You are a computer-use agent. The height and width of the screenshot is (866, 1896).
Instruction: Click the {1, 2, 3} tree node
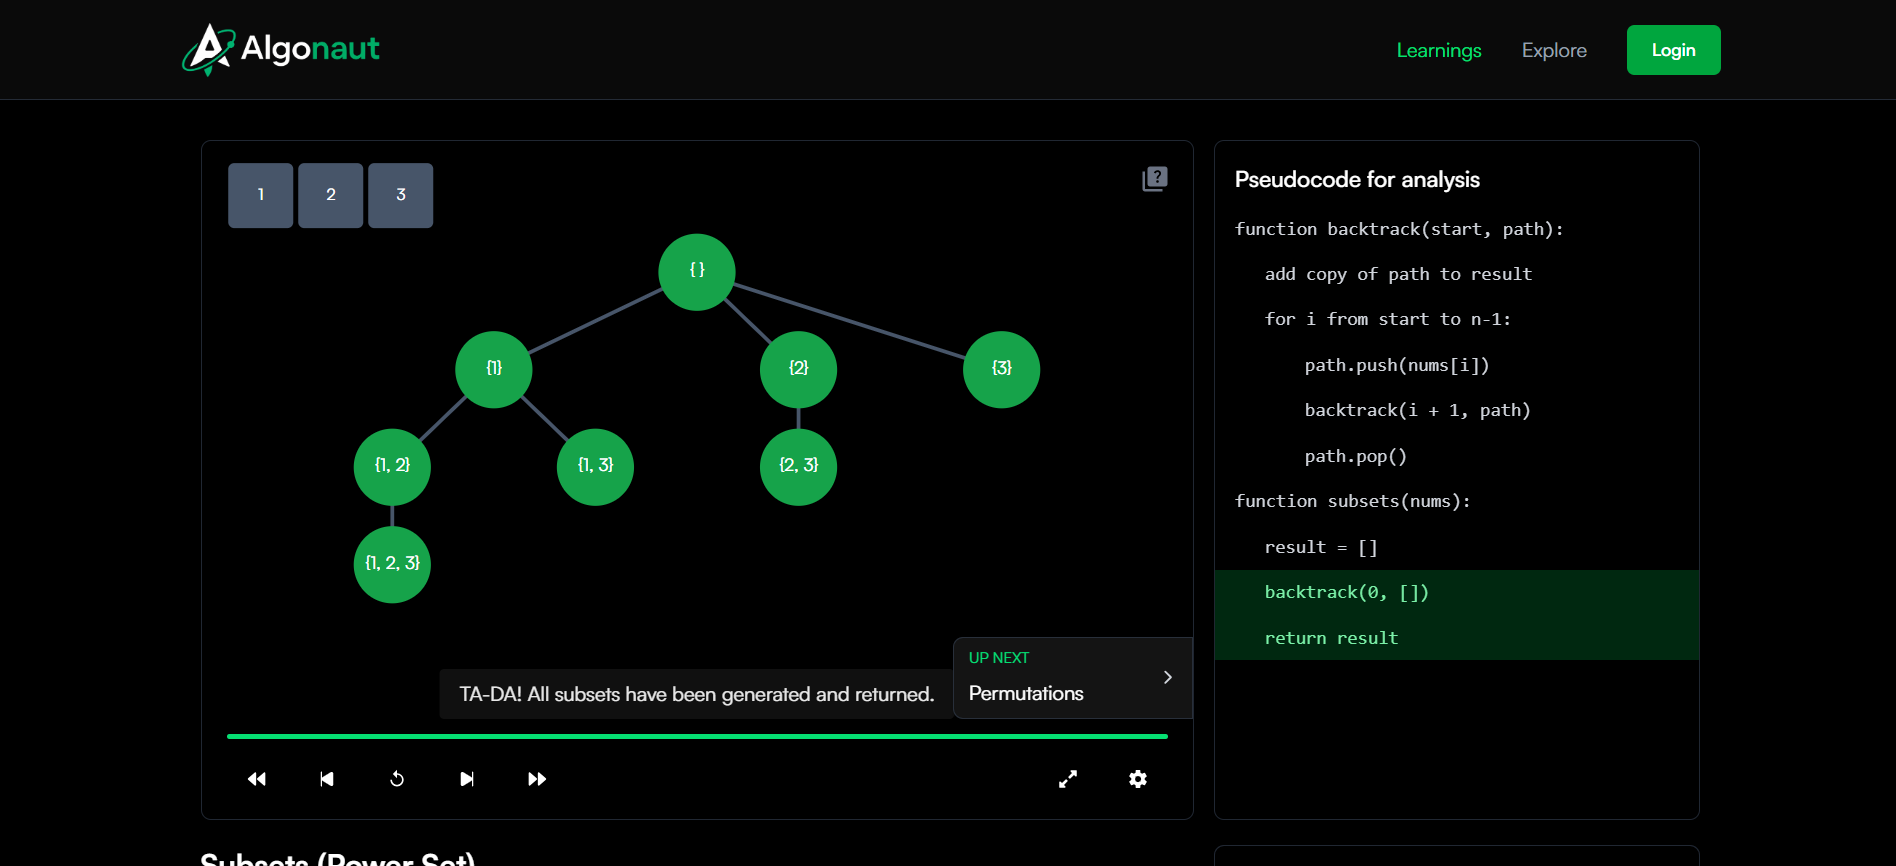[392, 564]
